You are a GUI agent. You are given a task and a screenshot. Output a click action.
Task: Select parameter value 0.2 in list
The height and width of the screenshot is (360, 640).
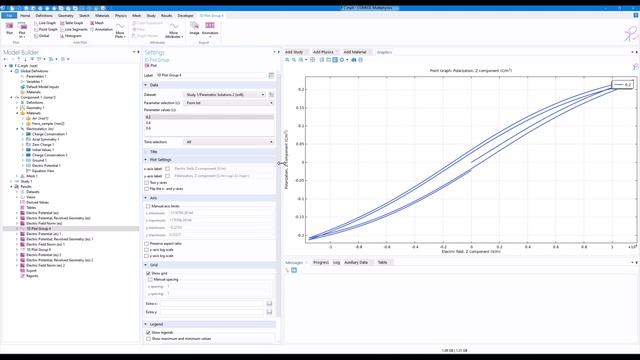tap(209, 117)
